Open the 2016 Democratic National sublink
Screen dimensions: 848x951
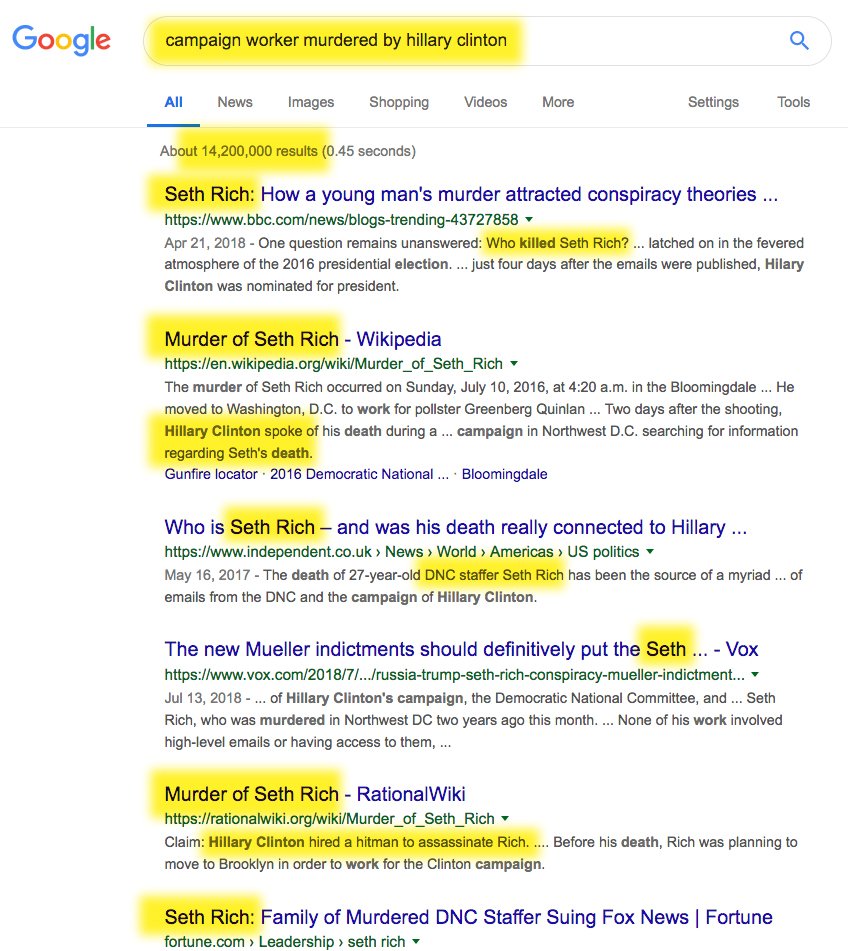coord(359,474)
